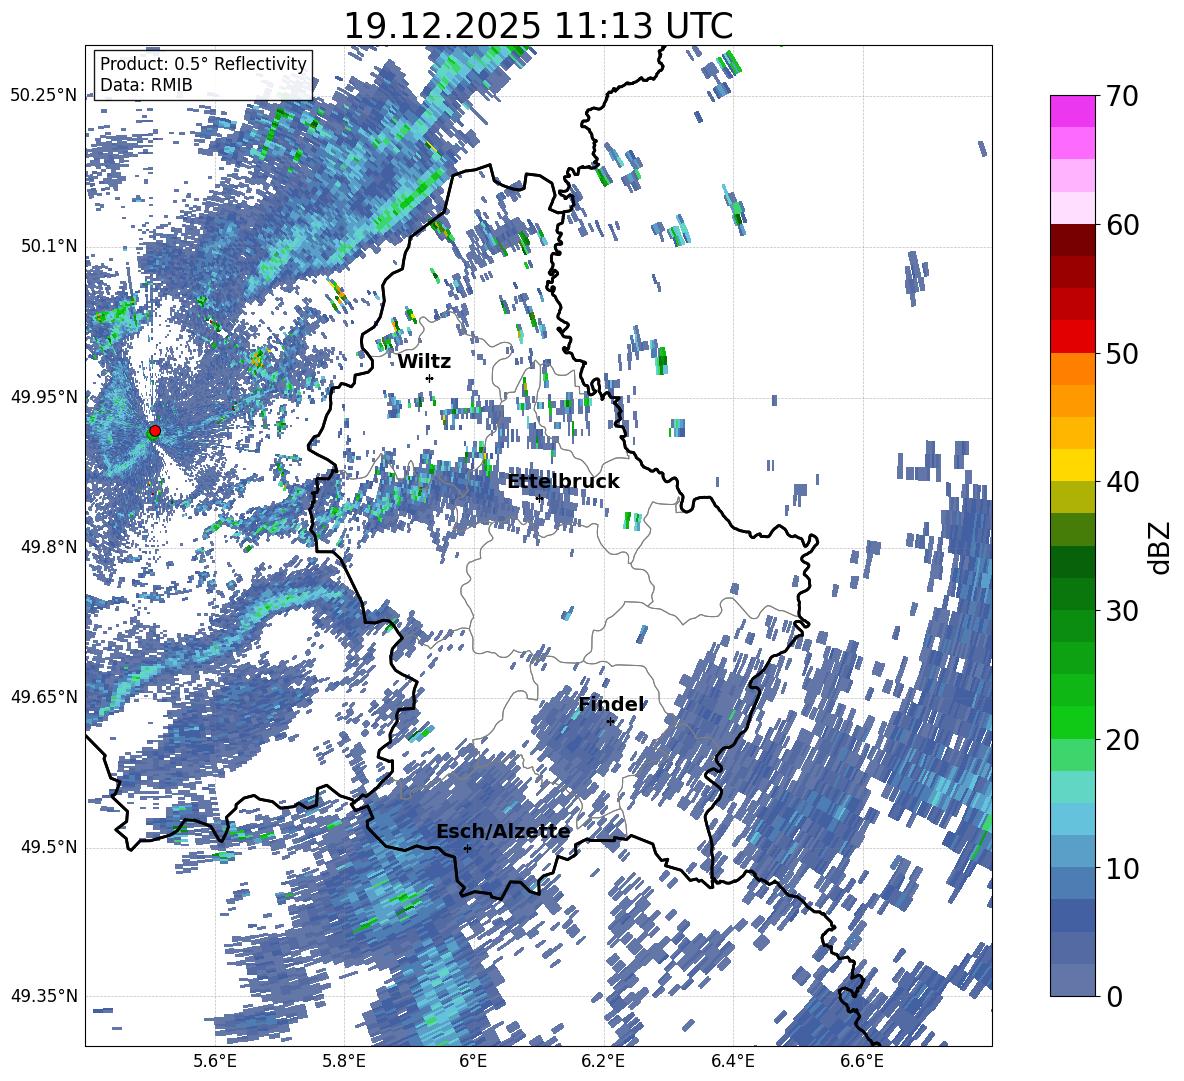The image size is (1184, 1081).
Task: Click the 49.35°N latitude label
Action: click(44, 996)
